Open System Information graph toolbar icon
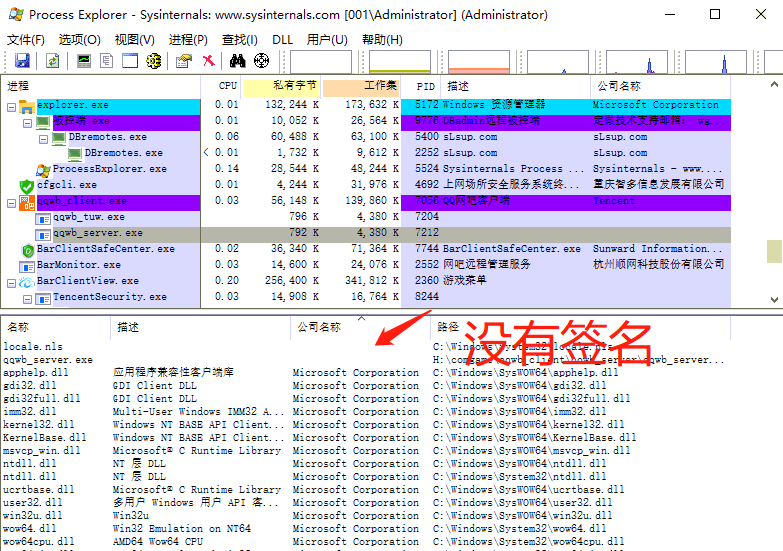Viewport: 783px width, 551px height. coord(83,61)
